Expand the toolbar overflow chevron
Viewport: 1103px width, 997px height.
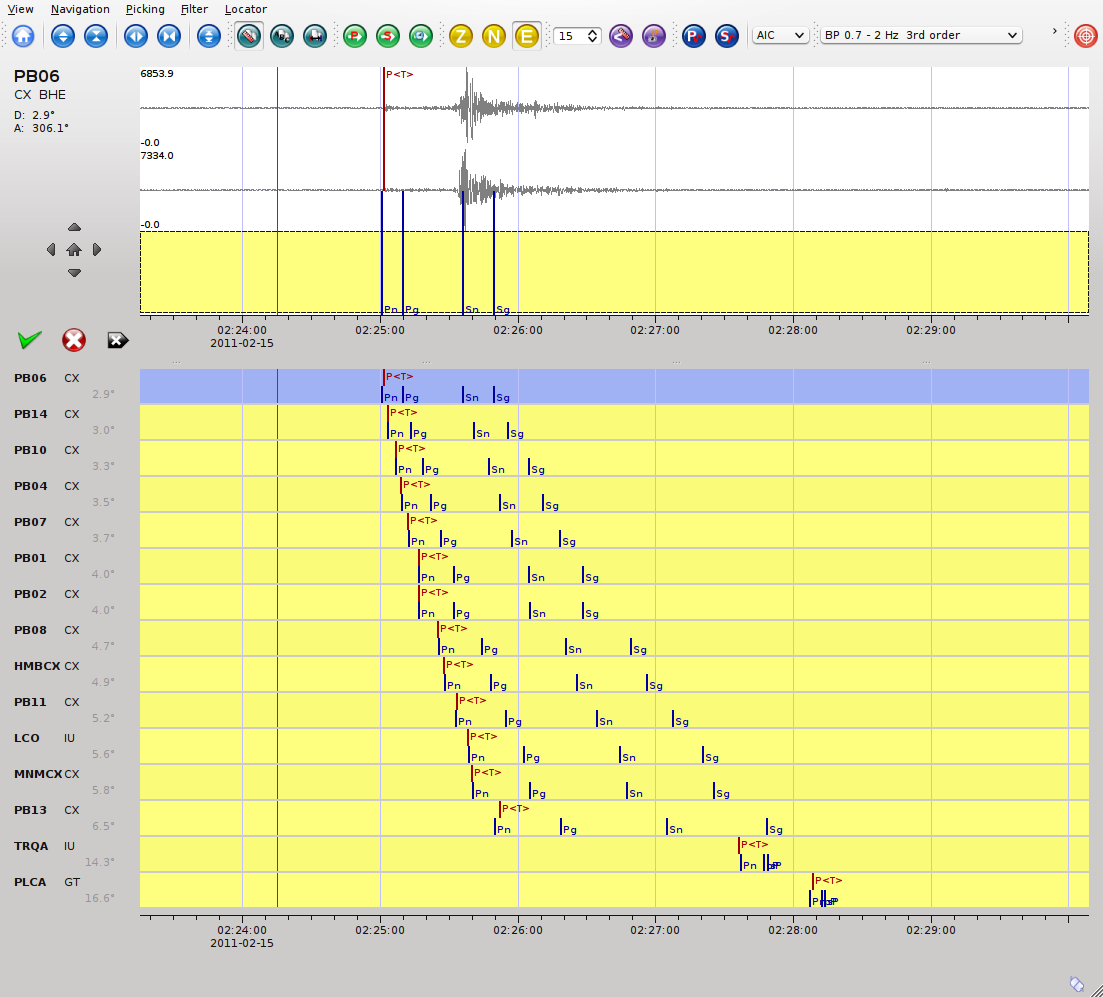pyautogui.click(x=1054, y=32)
